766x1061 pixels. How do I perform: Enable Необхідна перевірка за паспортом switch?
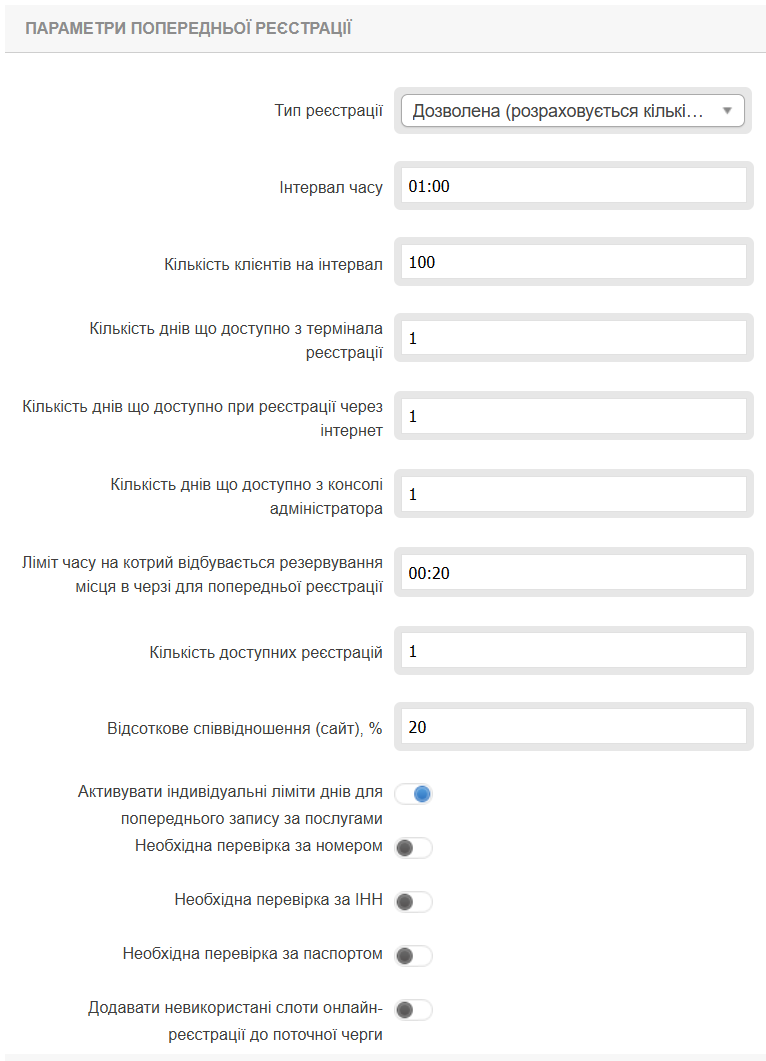[x=414, y=956]
